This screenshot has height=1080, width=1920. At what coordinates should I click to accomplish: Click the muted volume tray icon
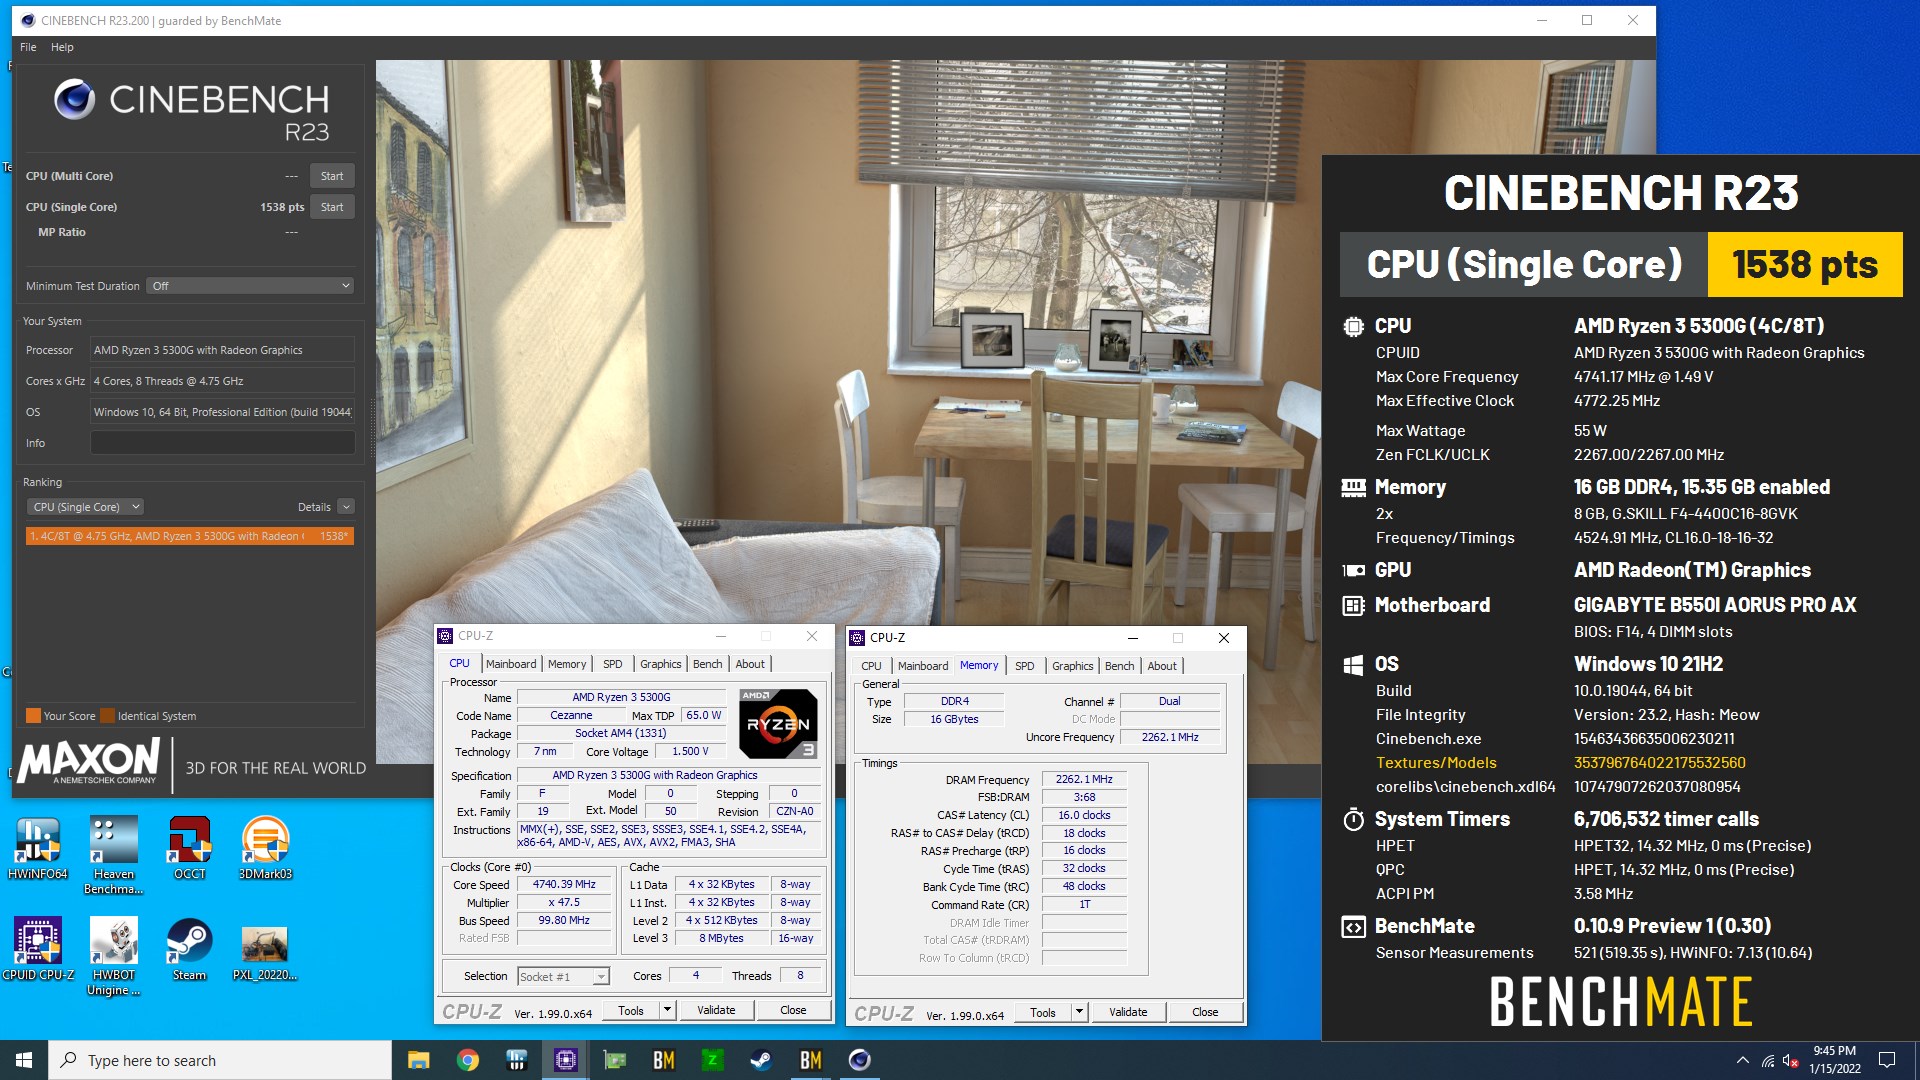click(1791, 1060)
